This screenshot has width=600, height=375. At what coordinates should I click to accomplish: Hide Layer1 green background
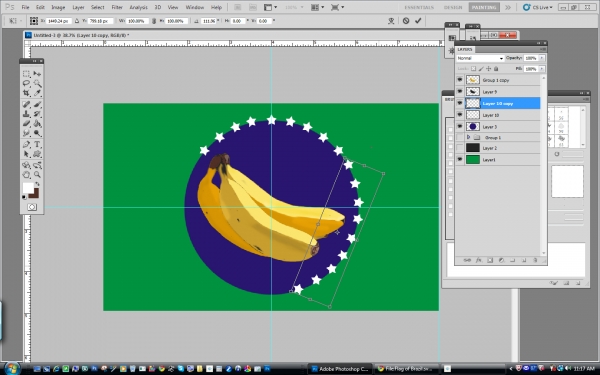[x=460, y=159]
